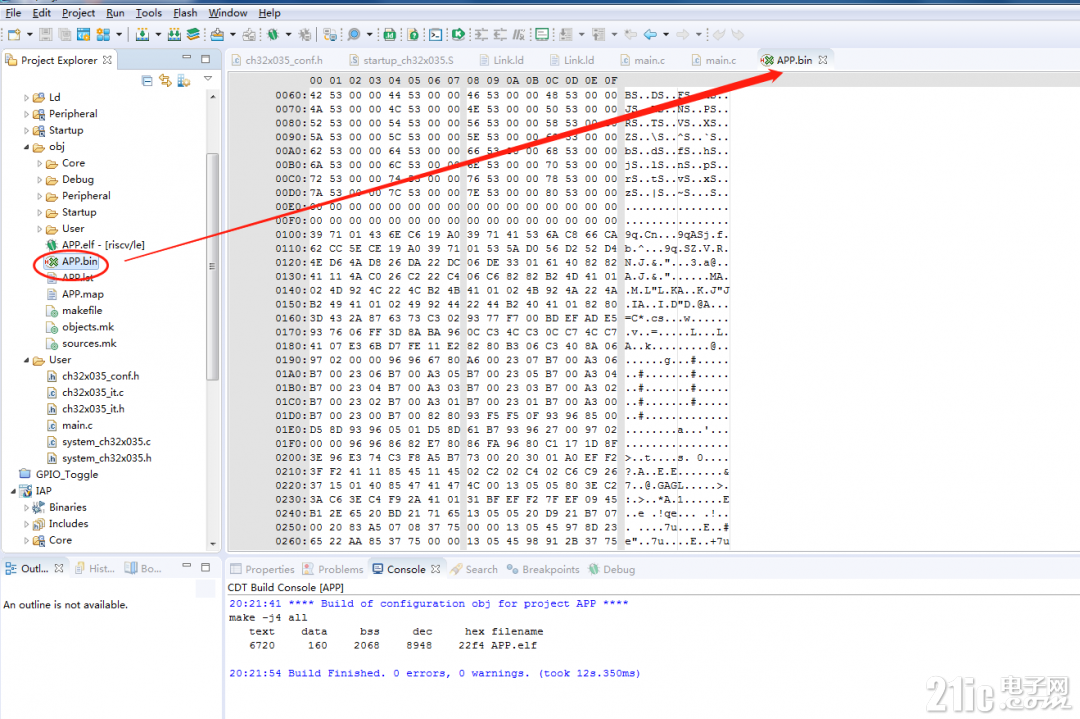Close the Project Explorer view tab
The height and width of the screenshot is (719, 1080).
[107, 60]
